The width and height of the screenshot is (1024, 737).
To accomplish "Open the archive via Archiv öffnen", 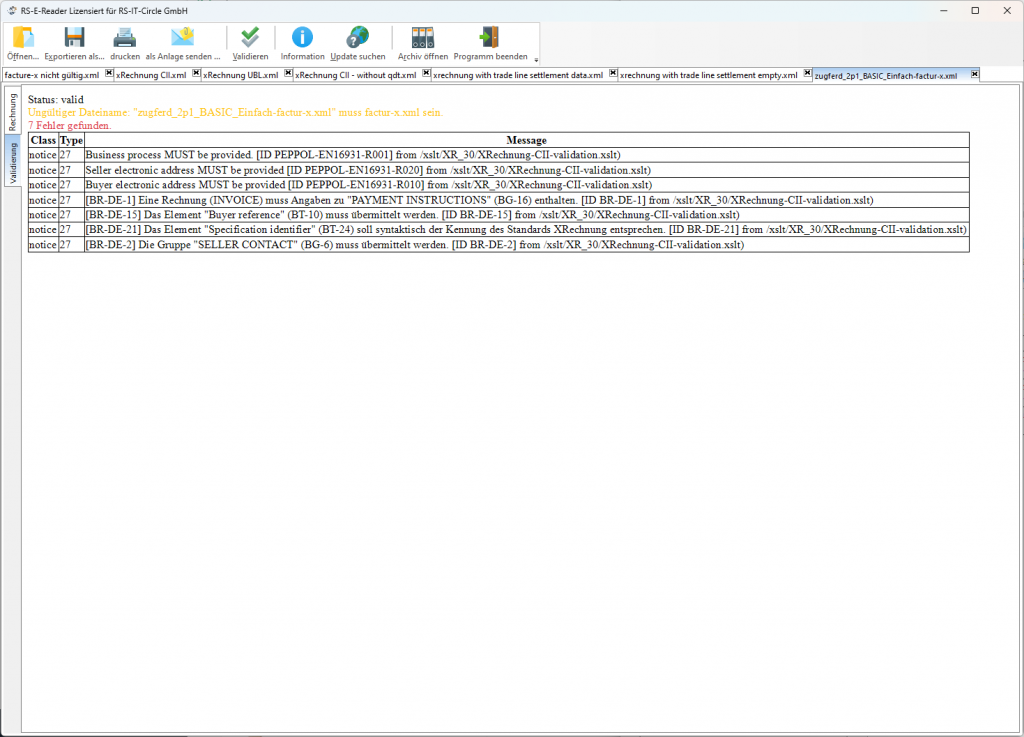I will click(x=423, y=38).
